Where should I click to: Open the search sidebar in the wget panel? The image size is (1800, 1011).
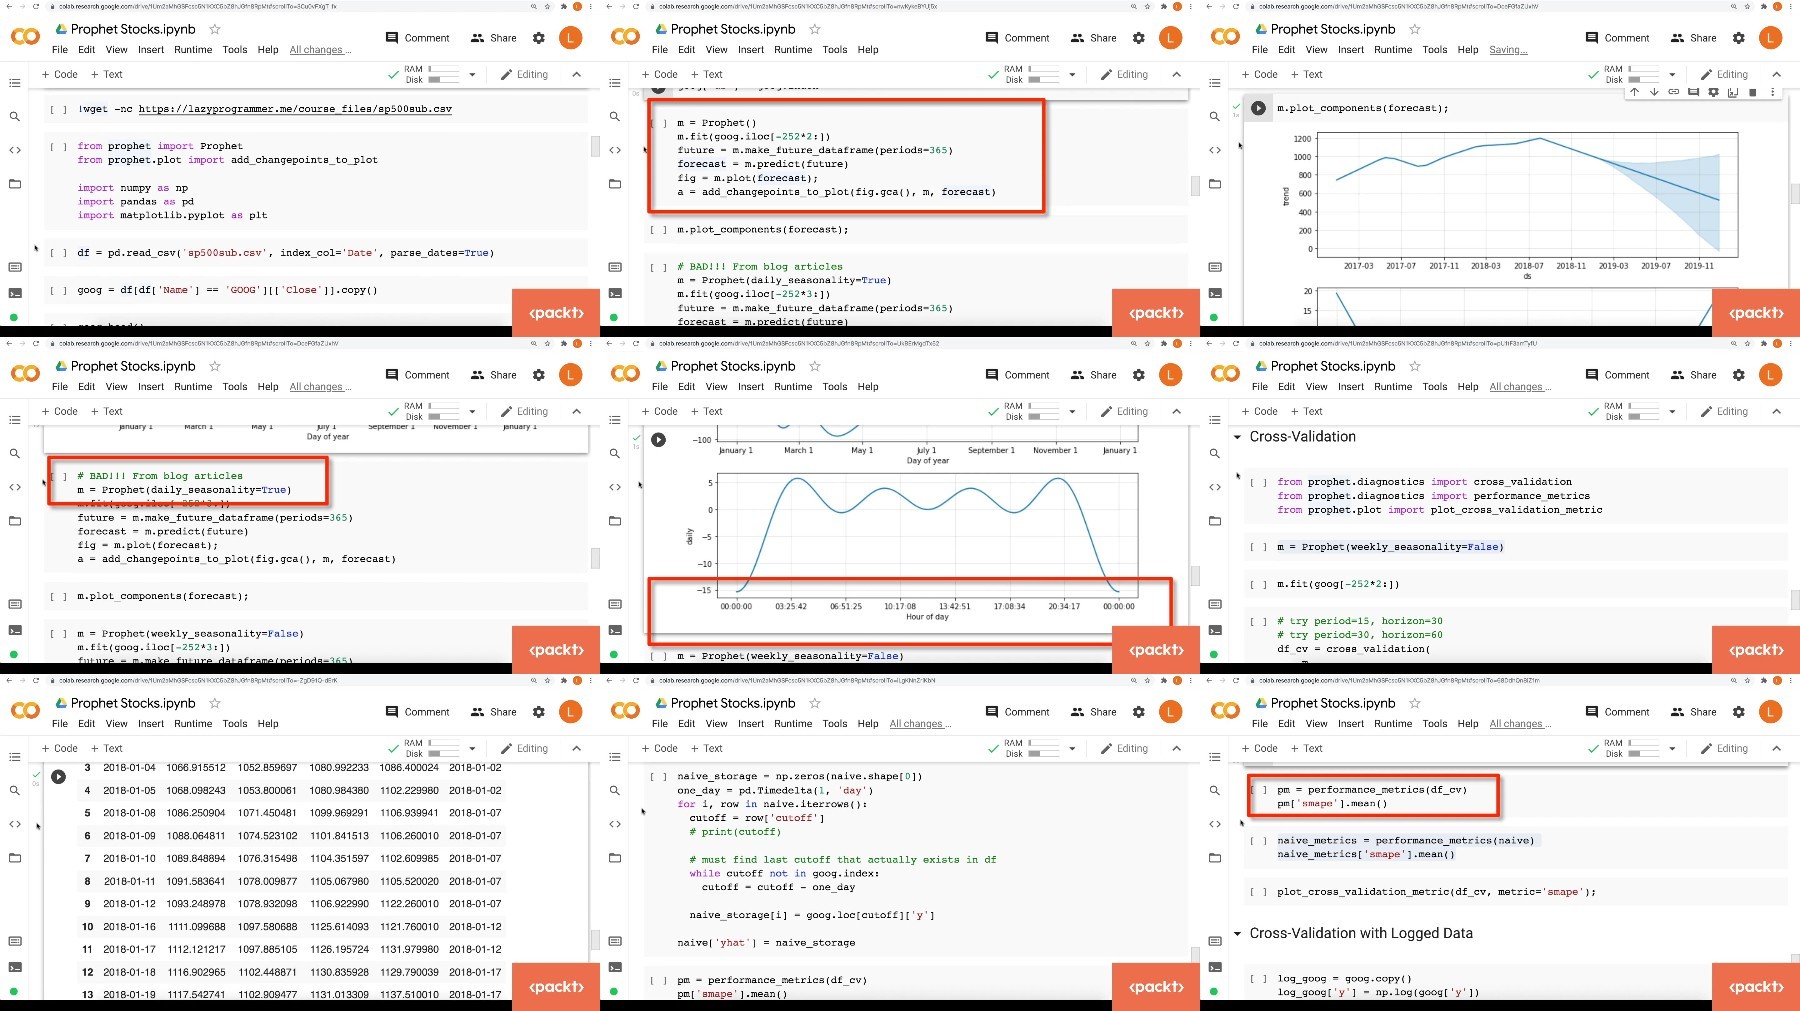[14, 116]
